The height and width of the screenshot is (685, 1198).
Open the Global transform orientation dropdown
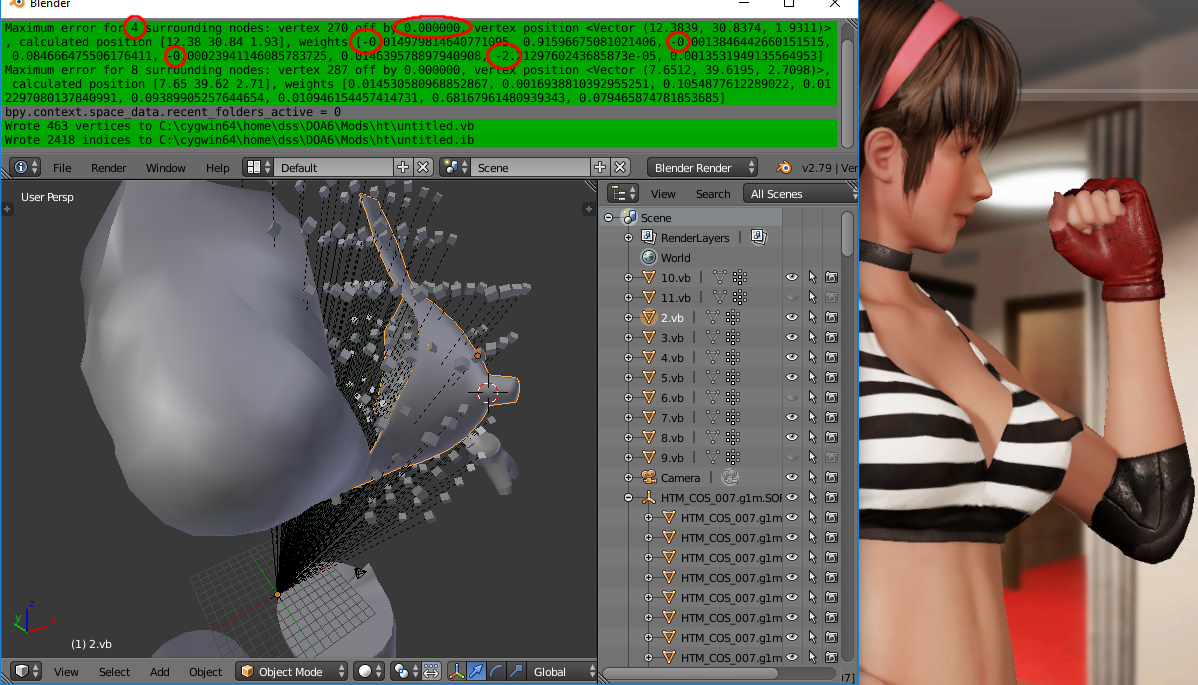click(562, 671)
